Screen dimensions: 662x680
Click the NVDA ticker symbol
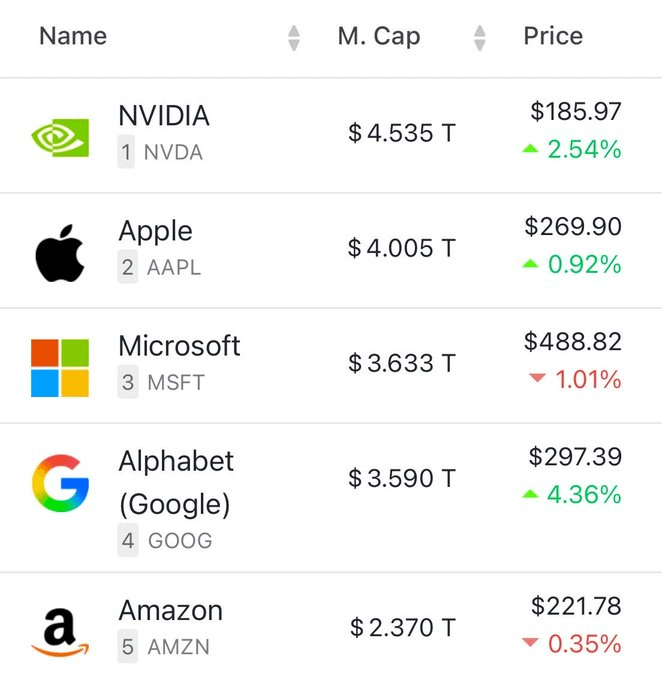click(x=173, y=153)
